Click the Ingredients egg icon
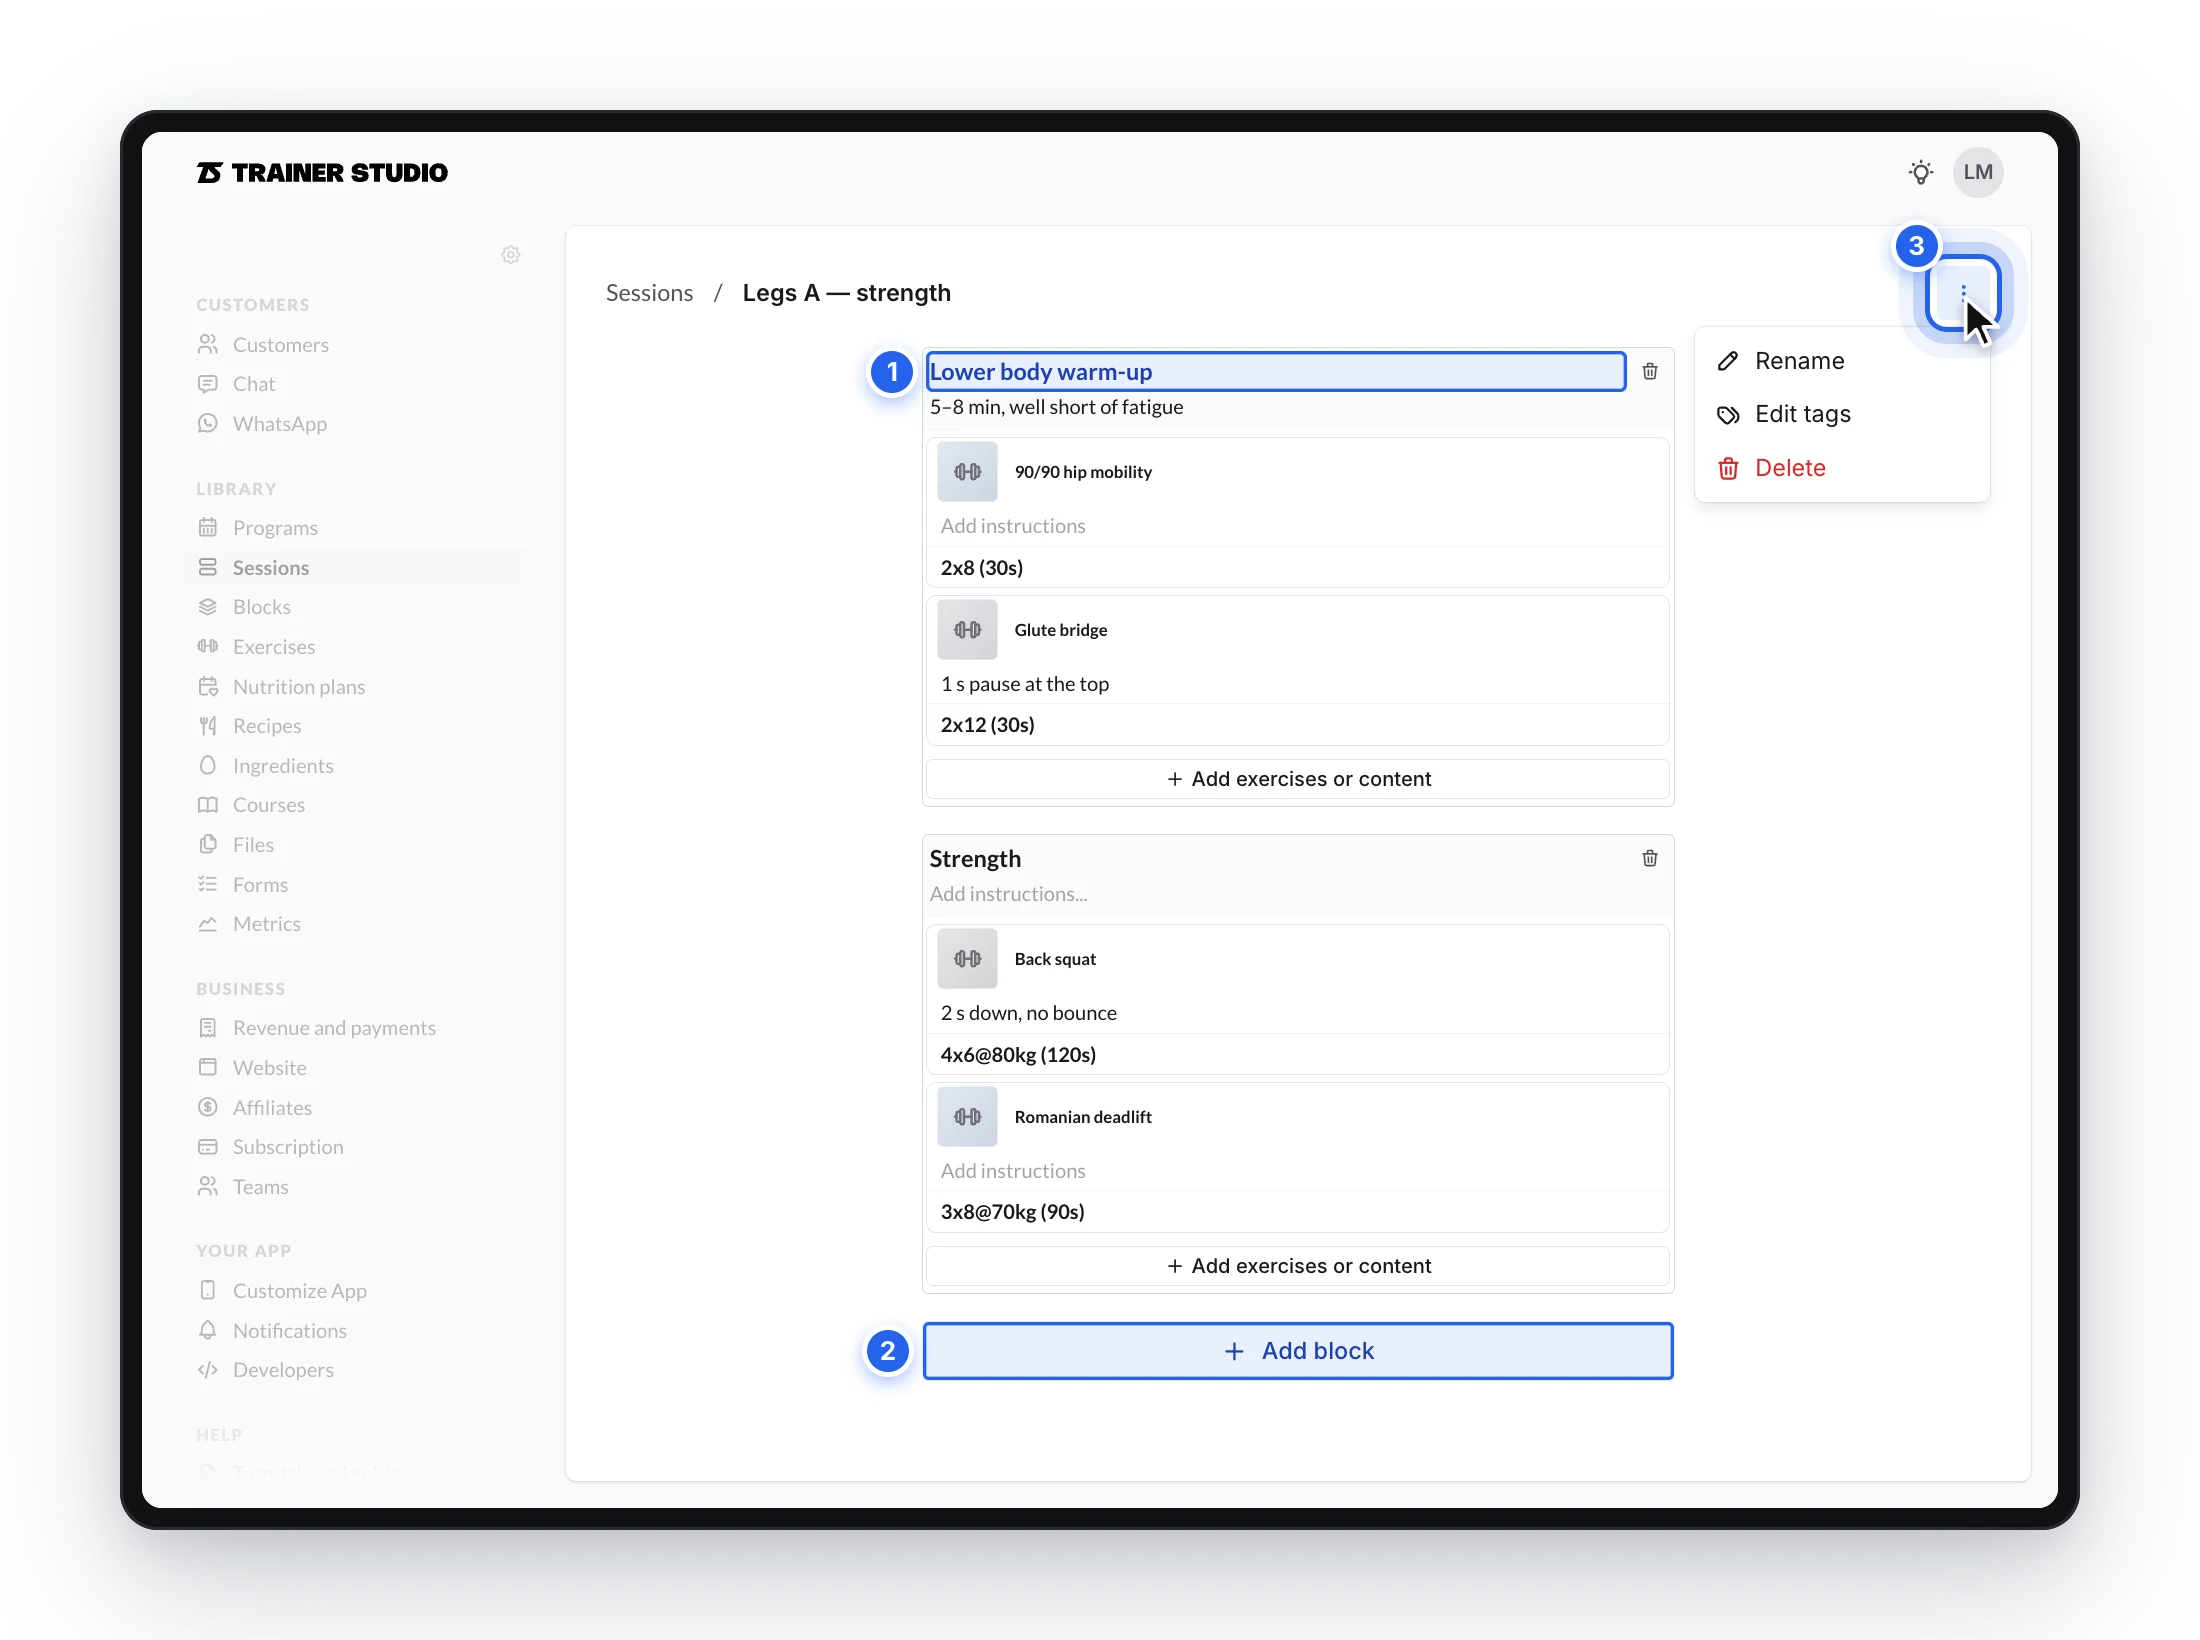The width and height of the screenshot is (2200, 1640). pos(208,765)
